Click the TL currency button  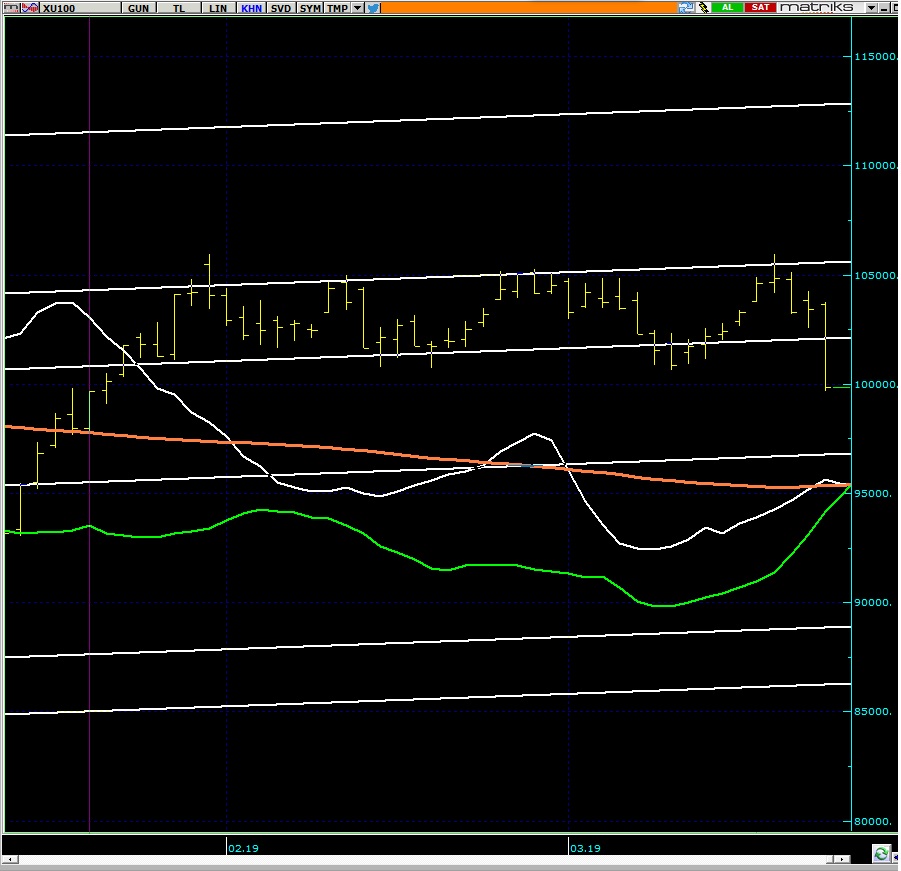click(179, 8)
